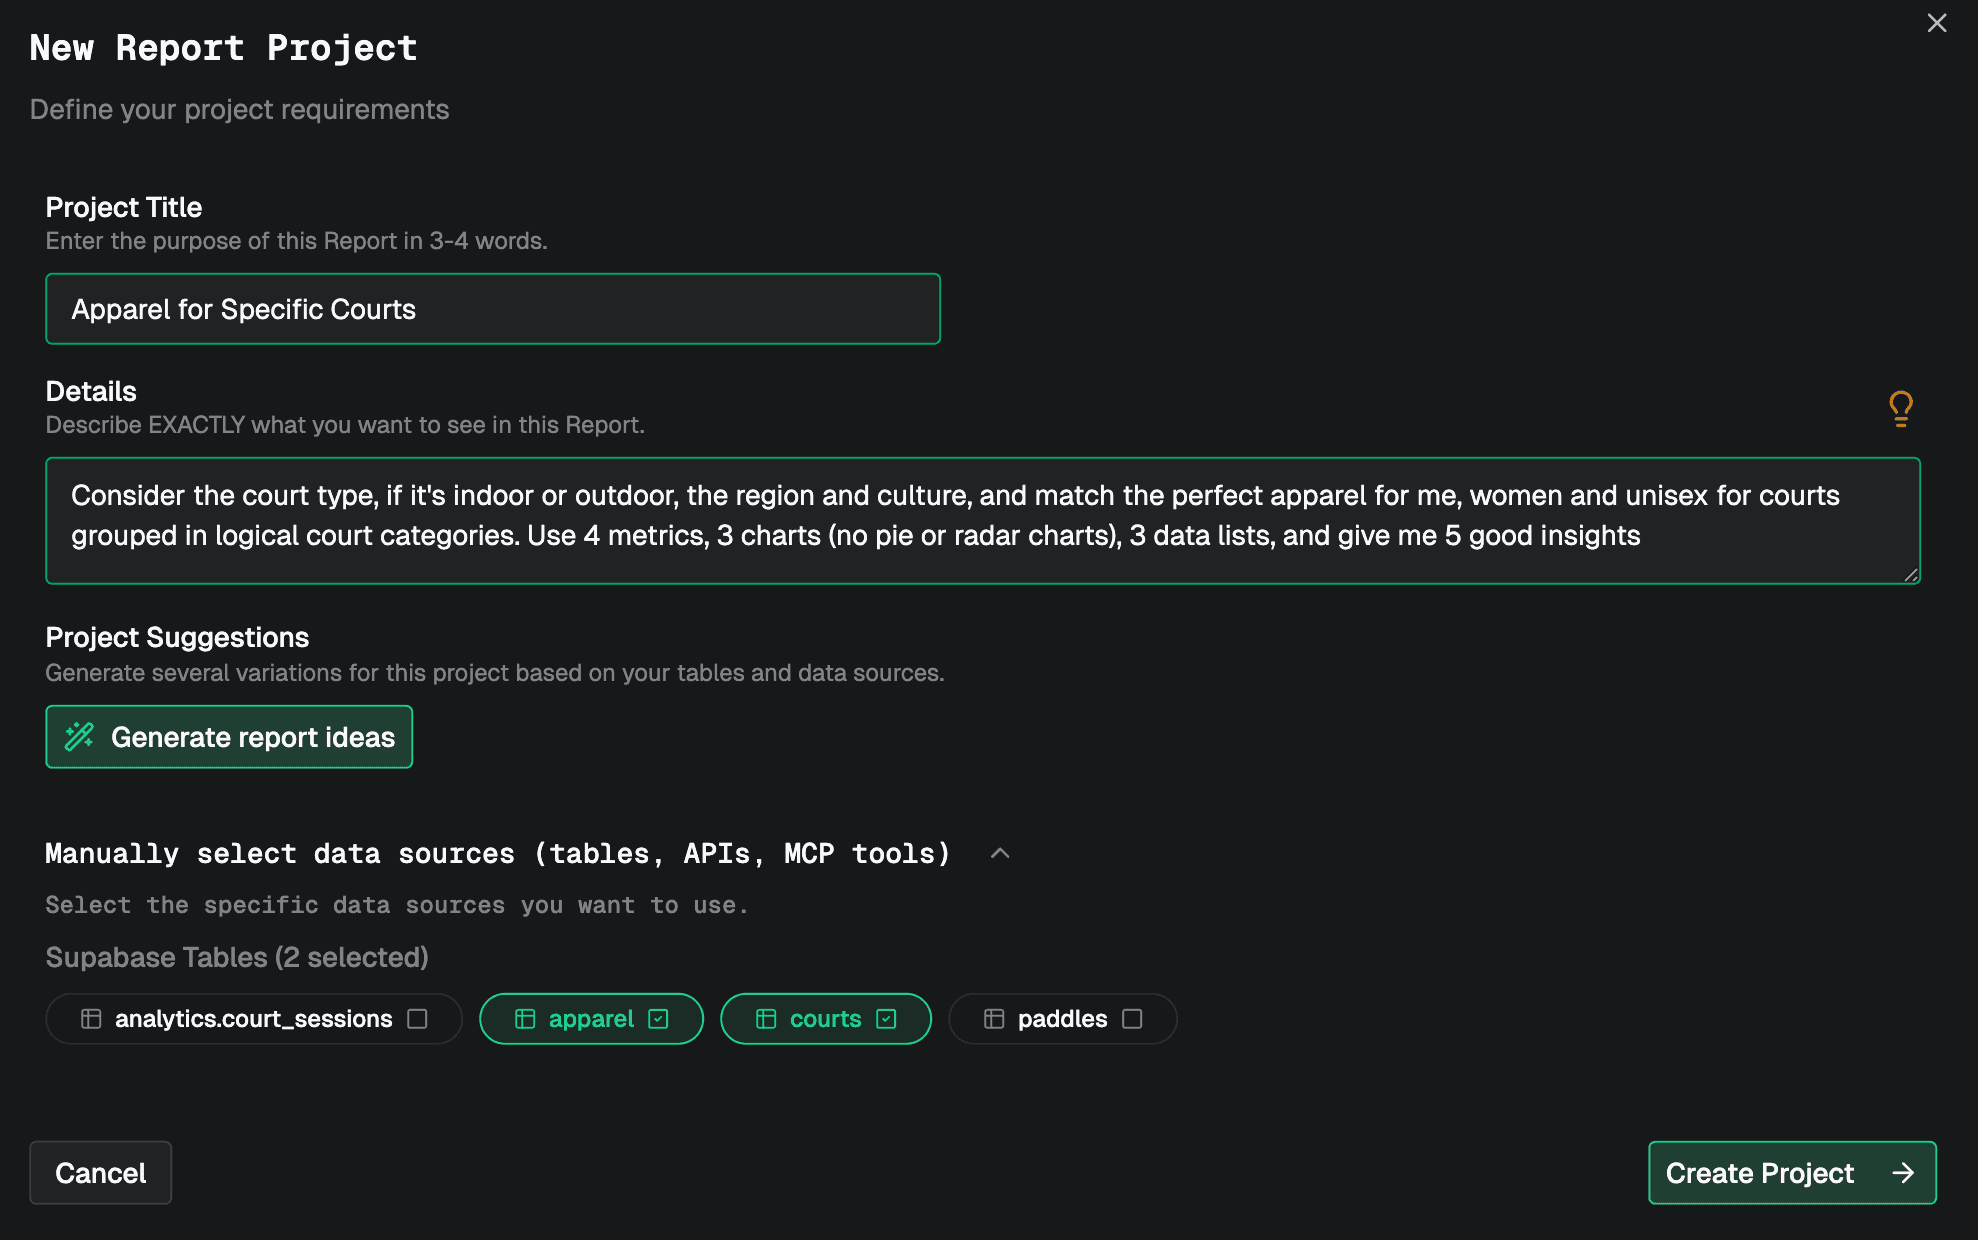The image size is (1978, 1240).
Task: Click the Manually select data sources heading
Action: point(497,853)
